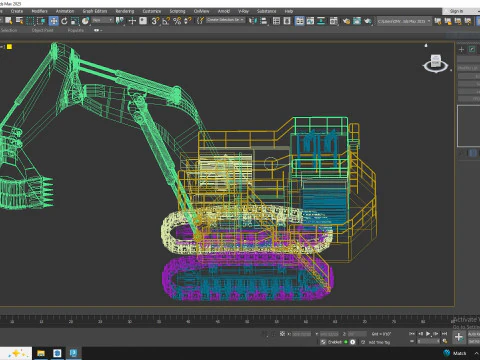This screenshot has width=480, height=360.
Task: Toggle the Window/Crossing selection mode
Action: (41, 21)
